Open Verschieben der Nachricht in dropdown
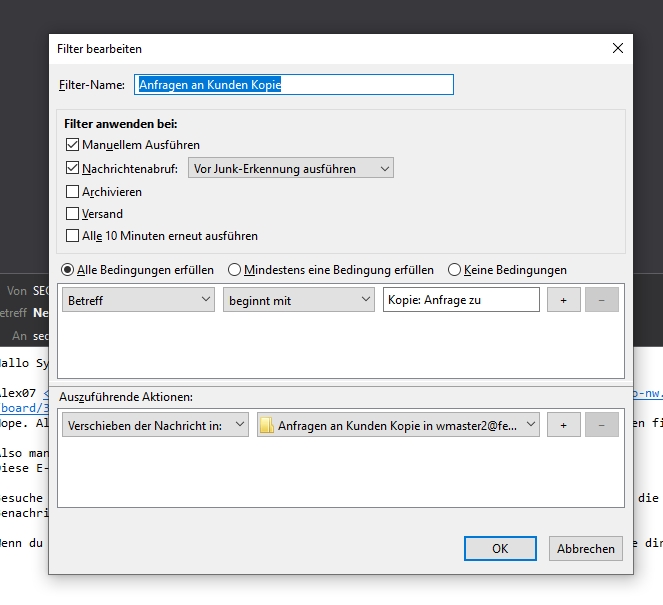Image resolution: width=663 pixels, height=605 pixels. pos(155,425)
